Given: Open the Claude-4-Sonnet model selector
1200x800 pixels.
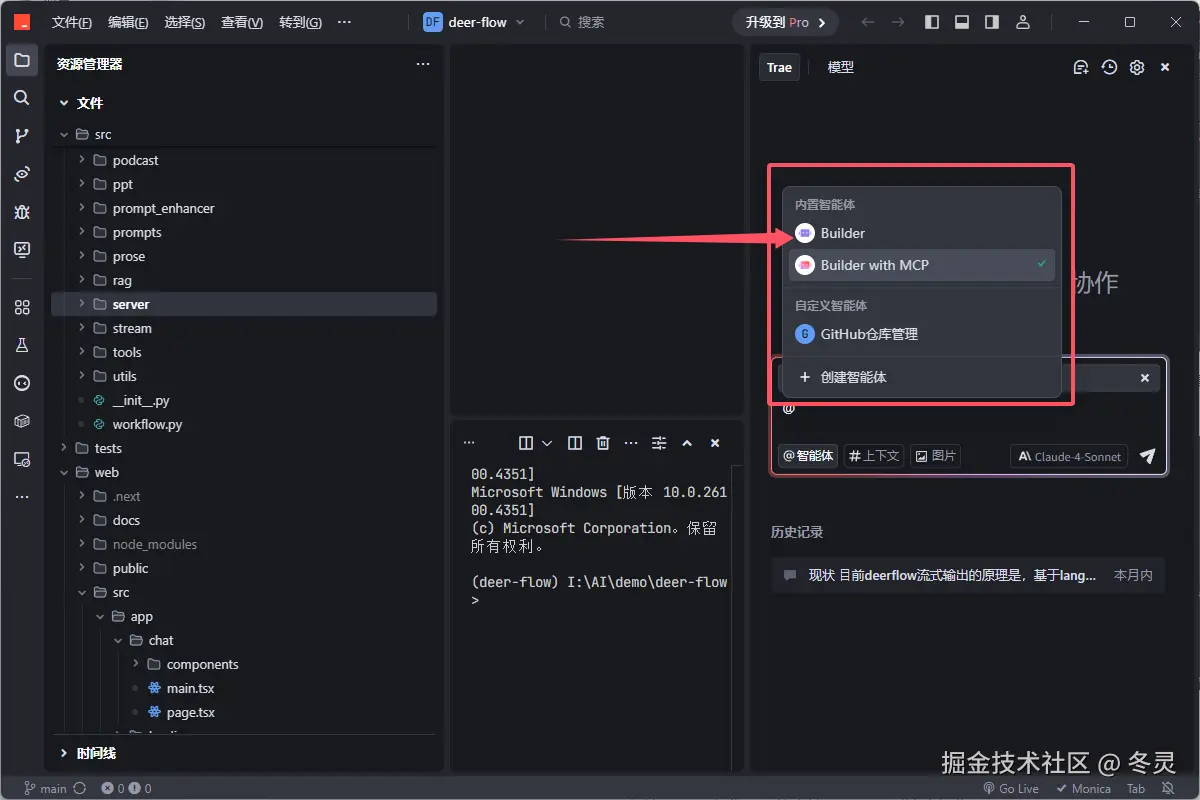Looking at the screenshot, I should [1069, 456].
